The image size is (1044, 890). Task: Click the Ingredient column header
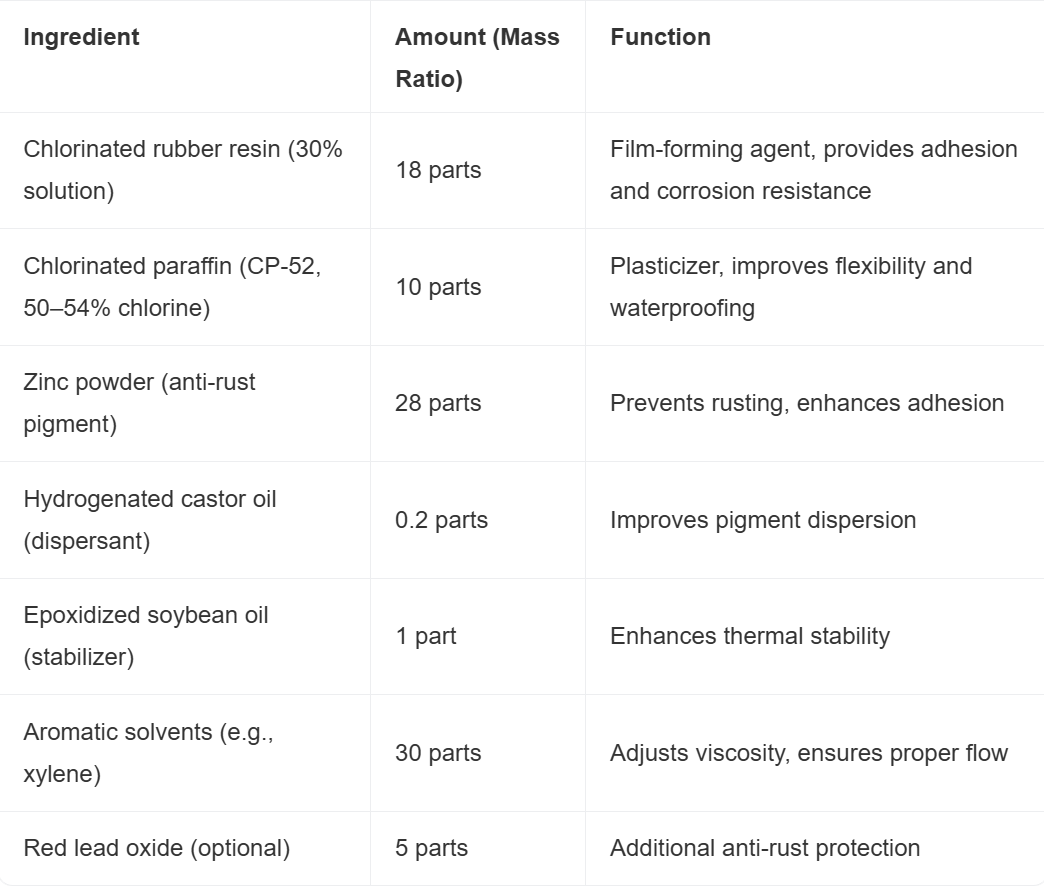(x=81, y=37)
